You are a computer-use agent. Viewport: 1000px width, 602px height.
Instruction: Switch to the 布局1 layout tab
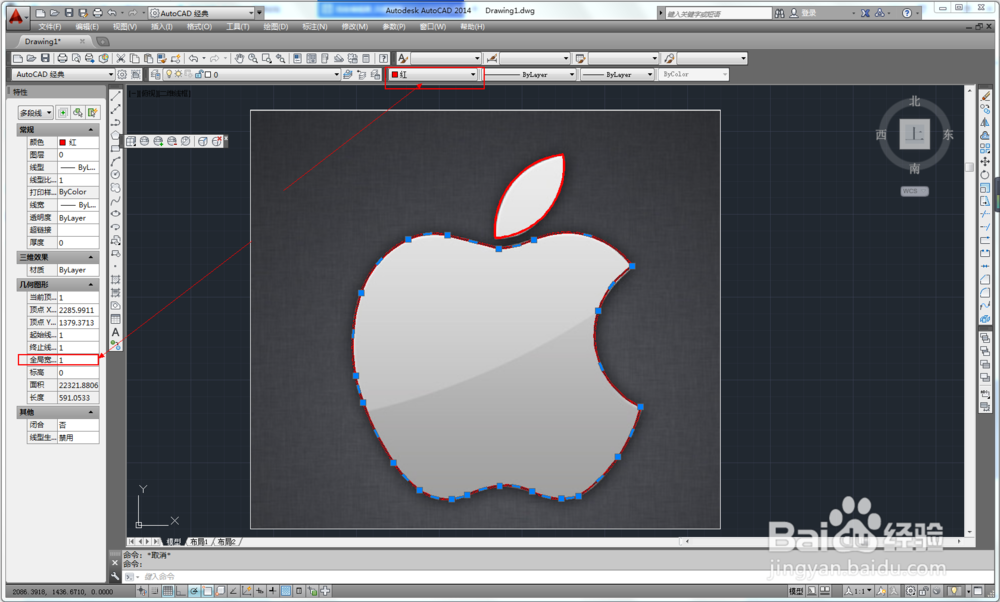click(x=199, y=541)
